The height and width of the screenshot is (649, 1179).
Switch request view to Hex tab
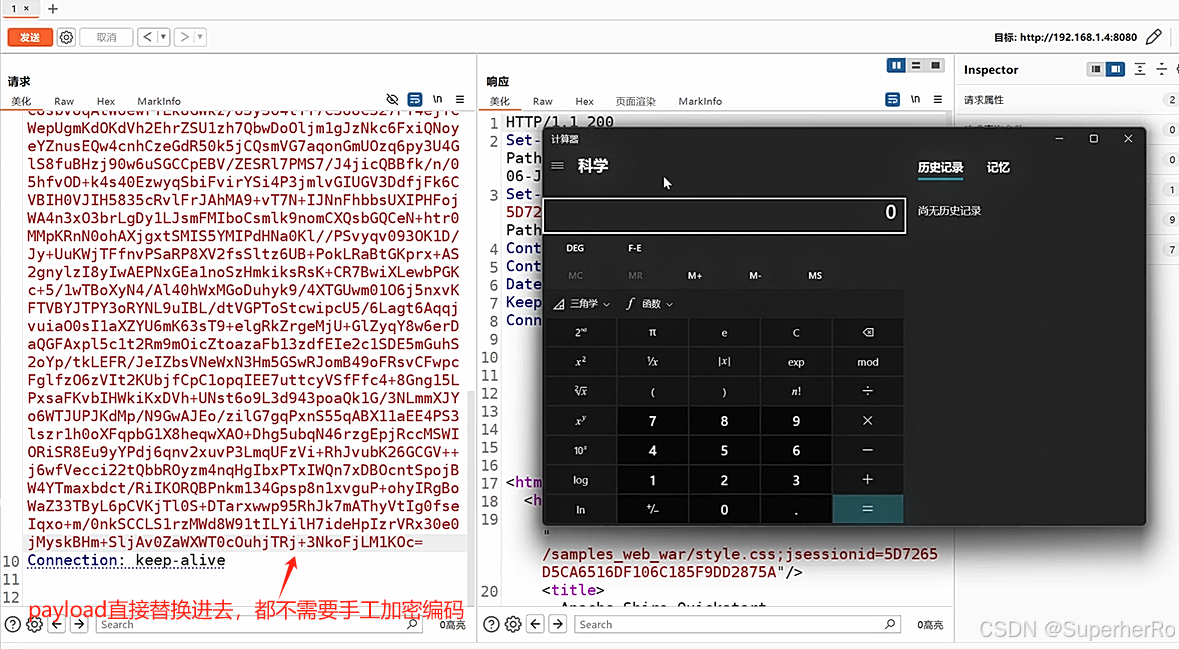(105, 101)
